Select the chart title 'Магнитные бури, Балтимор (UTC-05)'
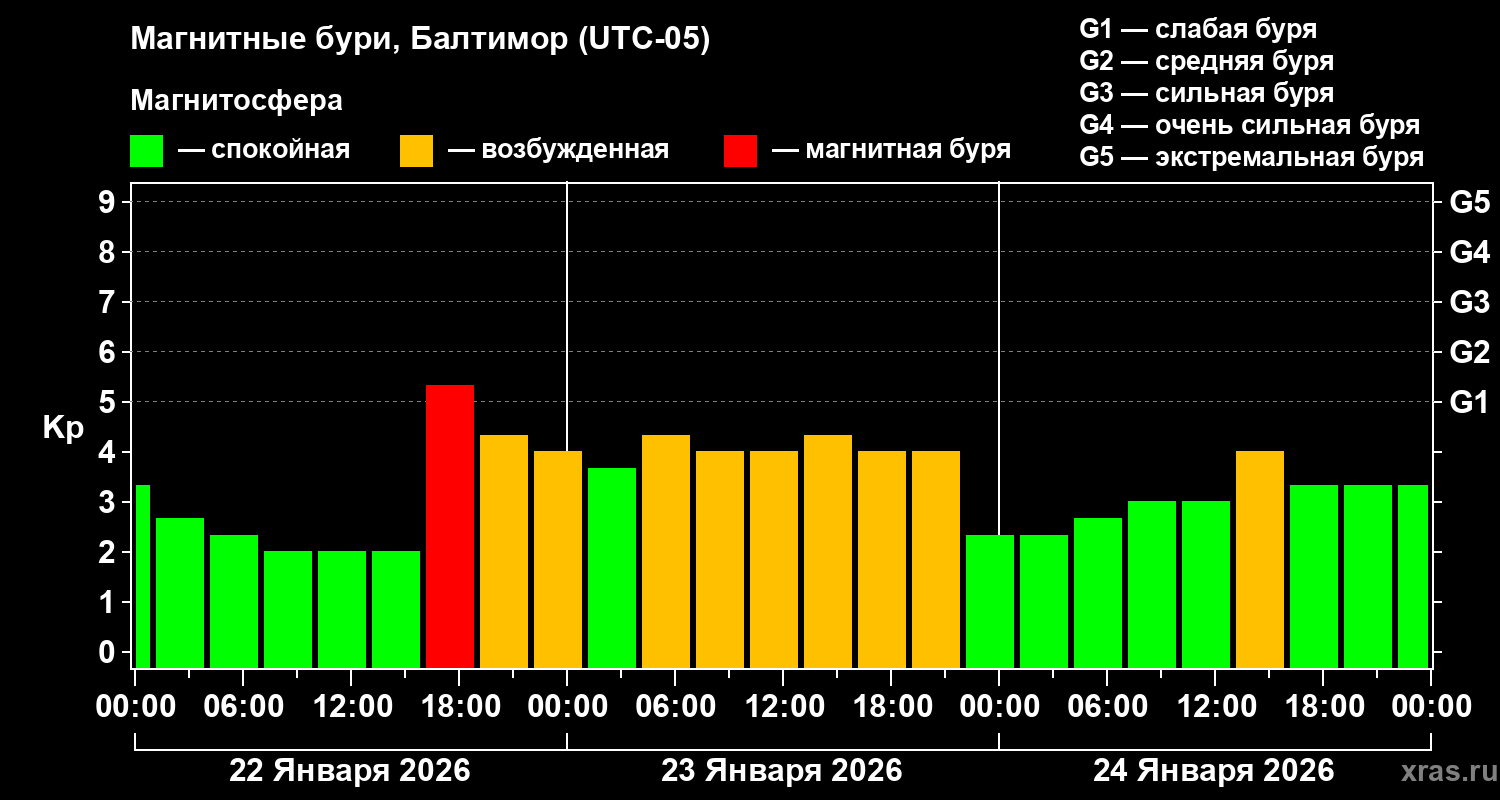The width and height of the screenshot is (1500, 800). [420, 40]
